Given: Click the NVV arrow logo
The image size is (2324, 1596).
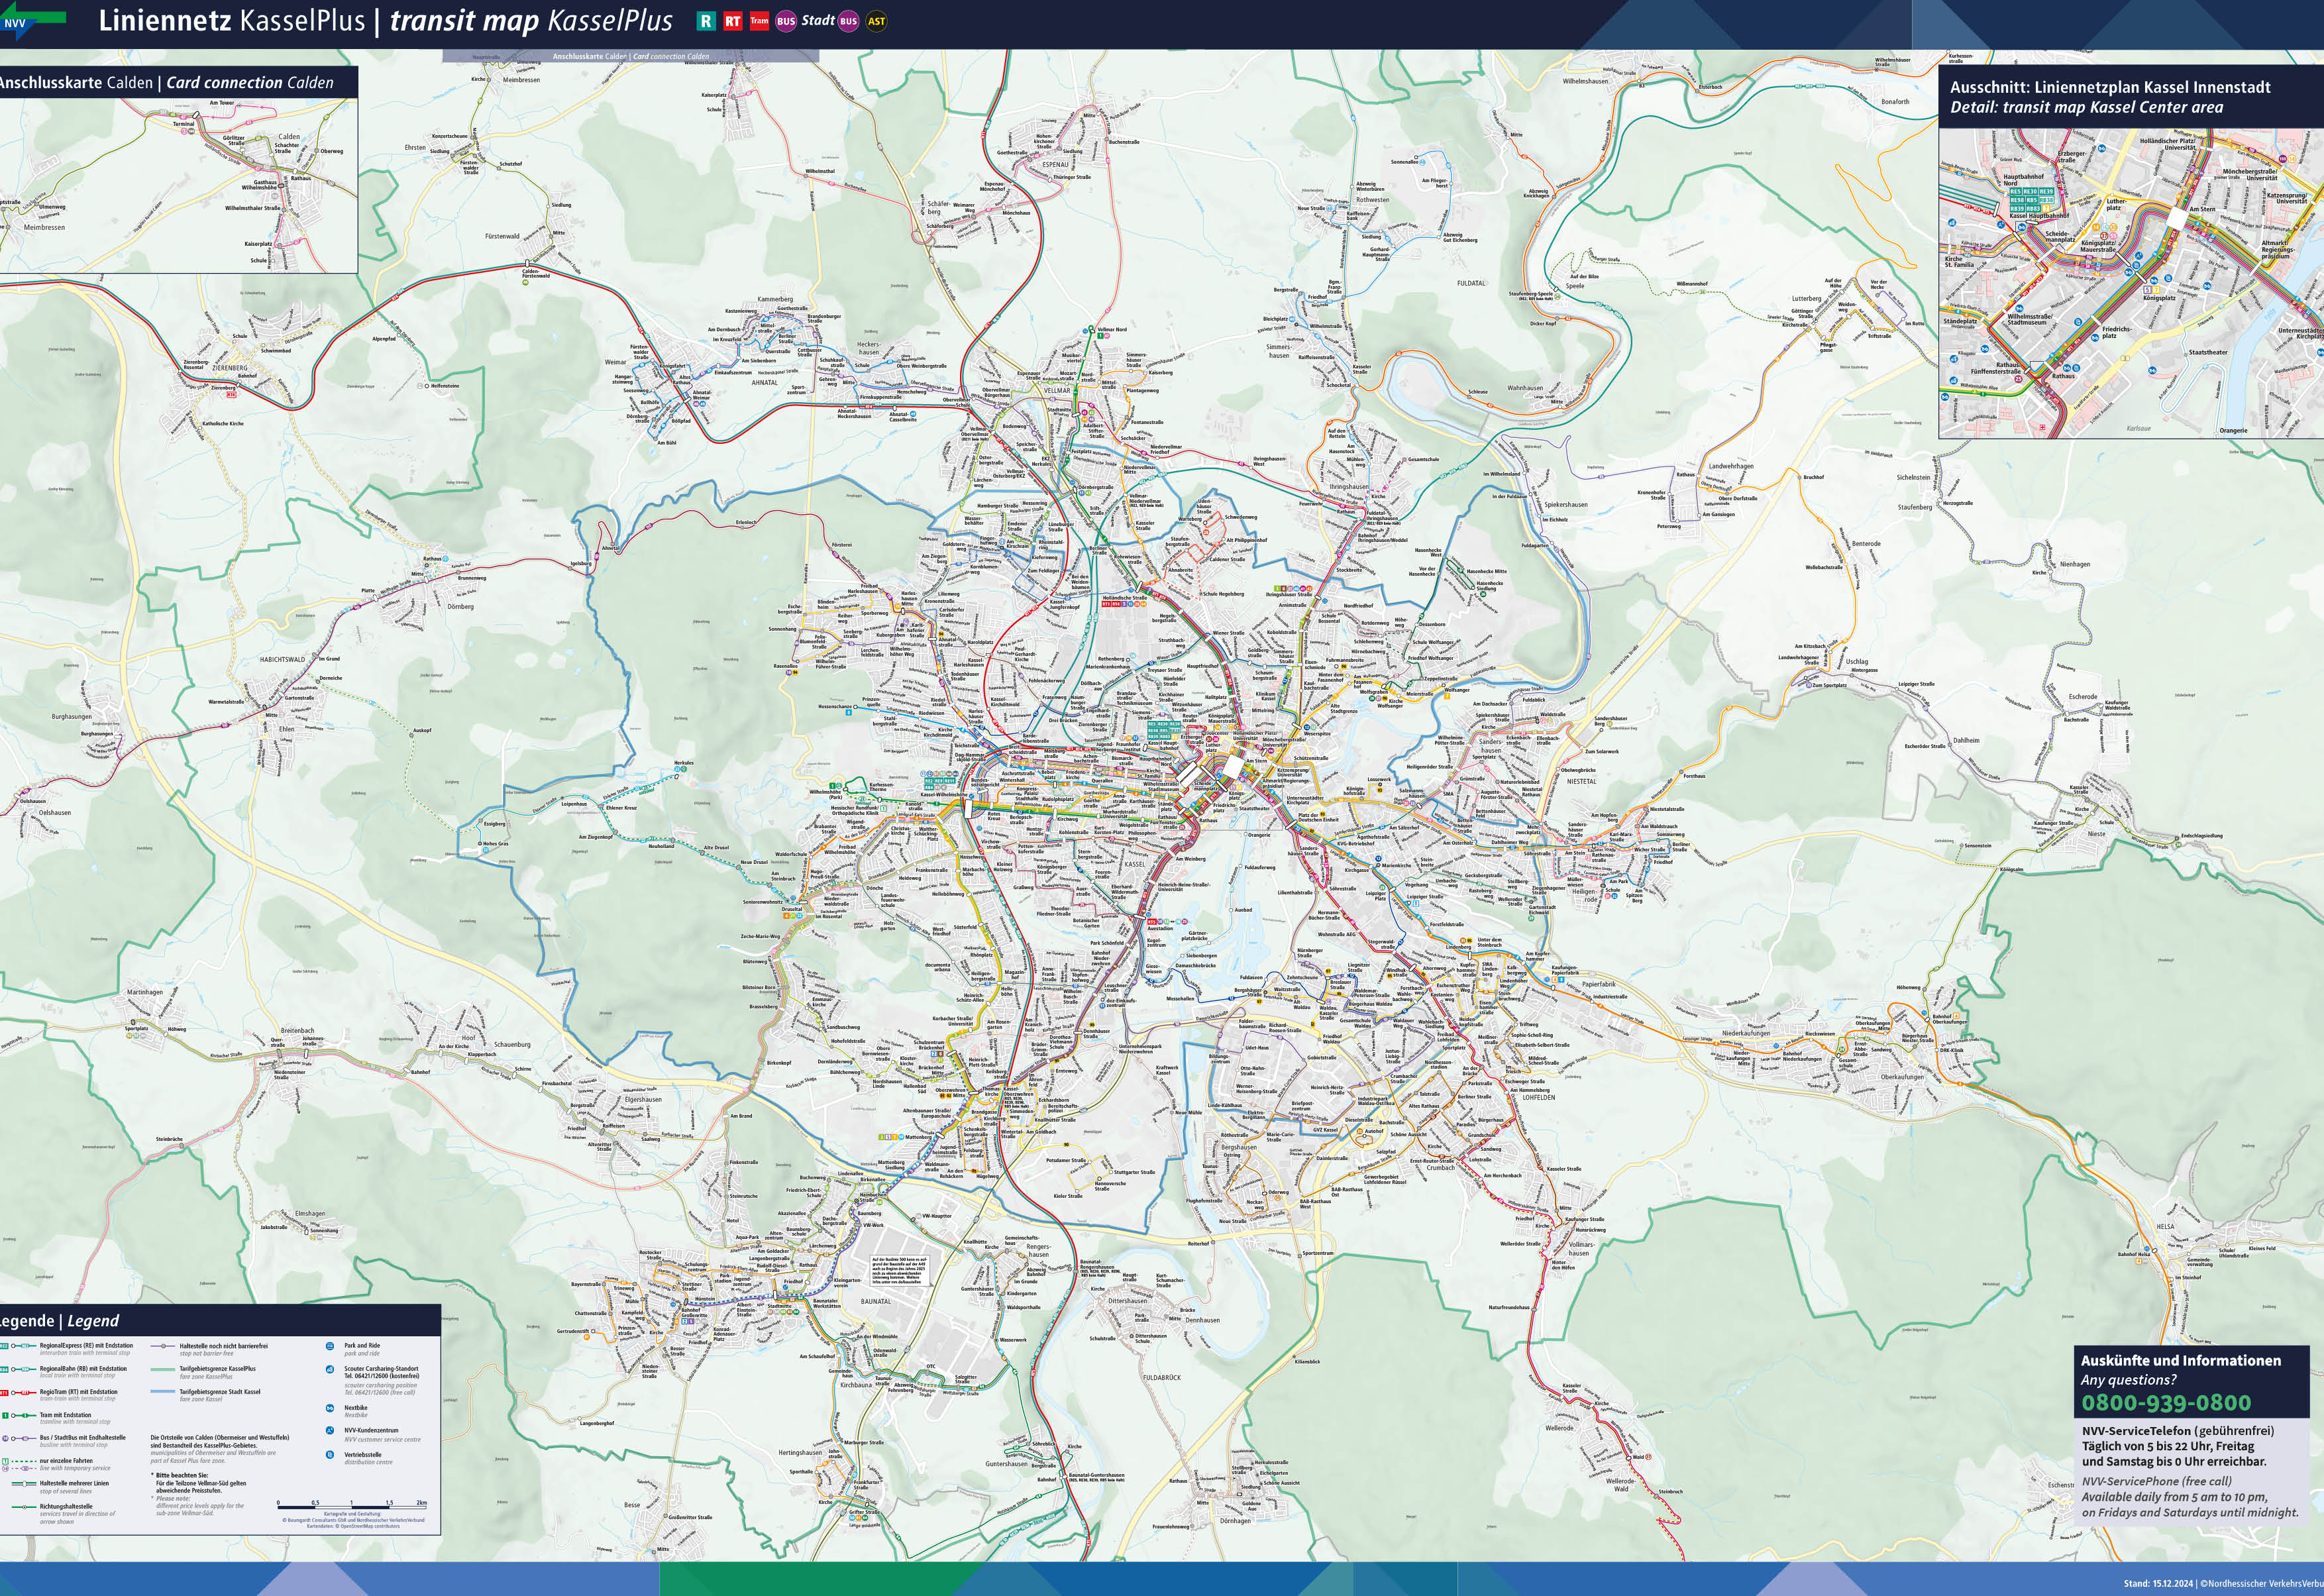Looking at the screenshot, I should [x=33, y=20].
